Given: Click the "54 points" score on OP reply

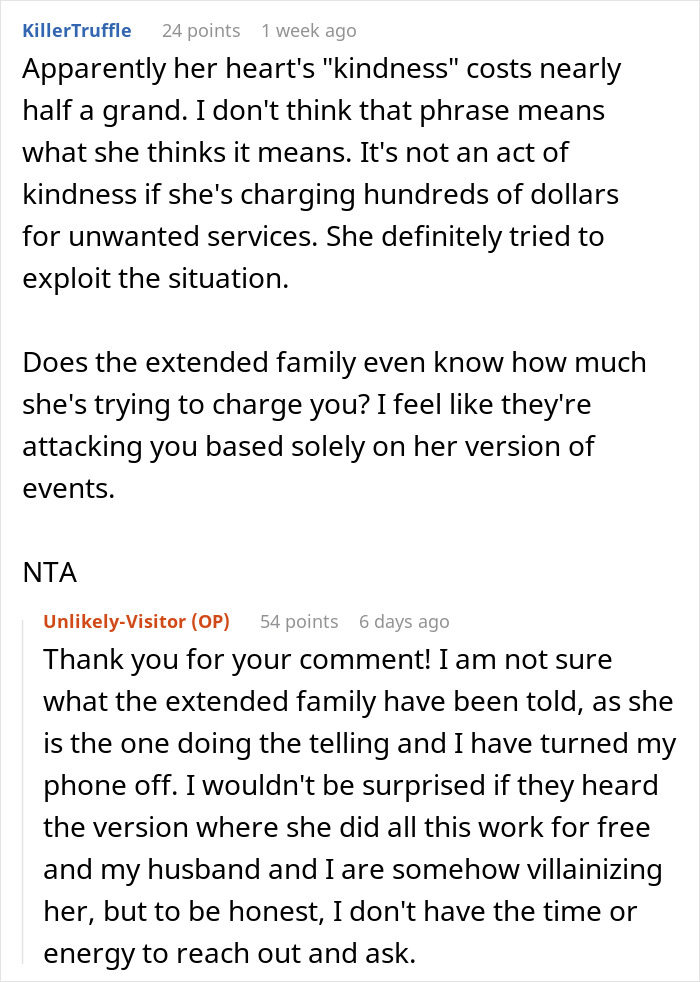Looking at the screenshot, I should coord(299,621).
